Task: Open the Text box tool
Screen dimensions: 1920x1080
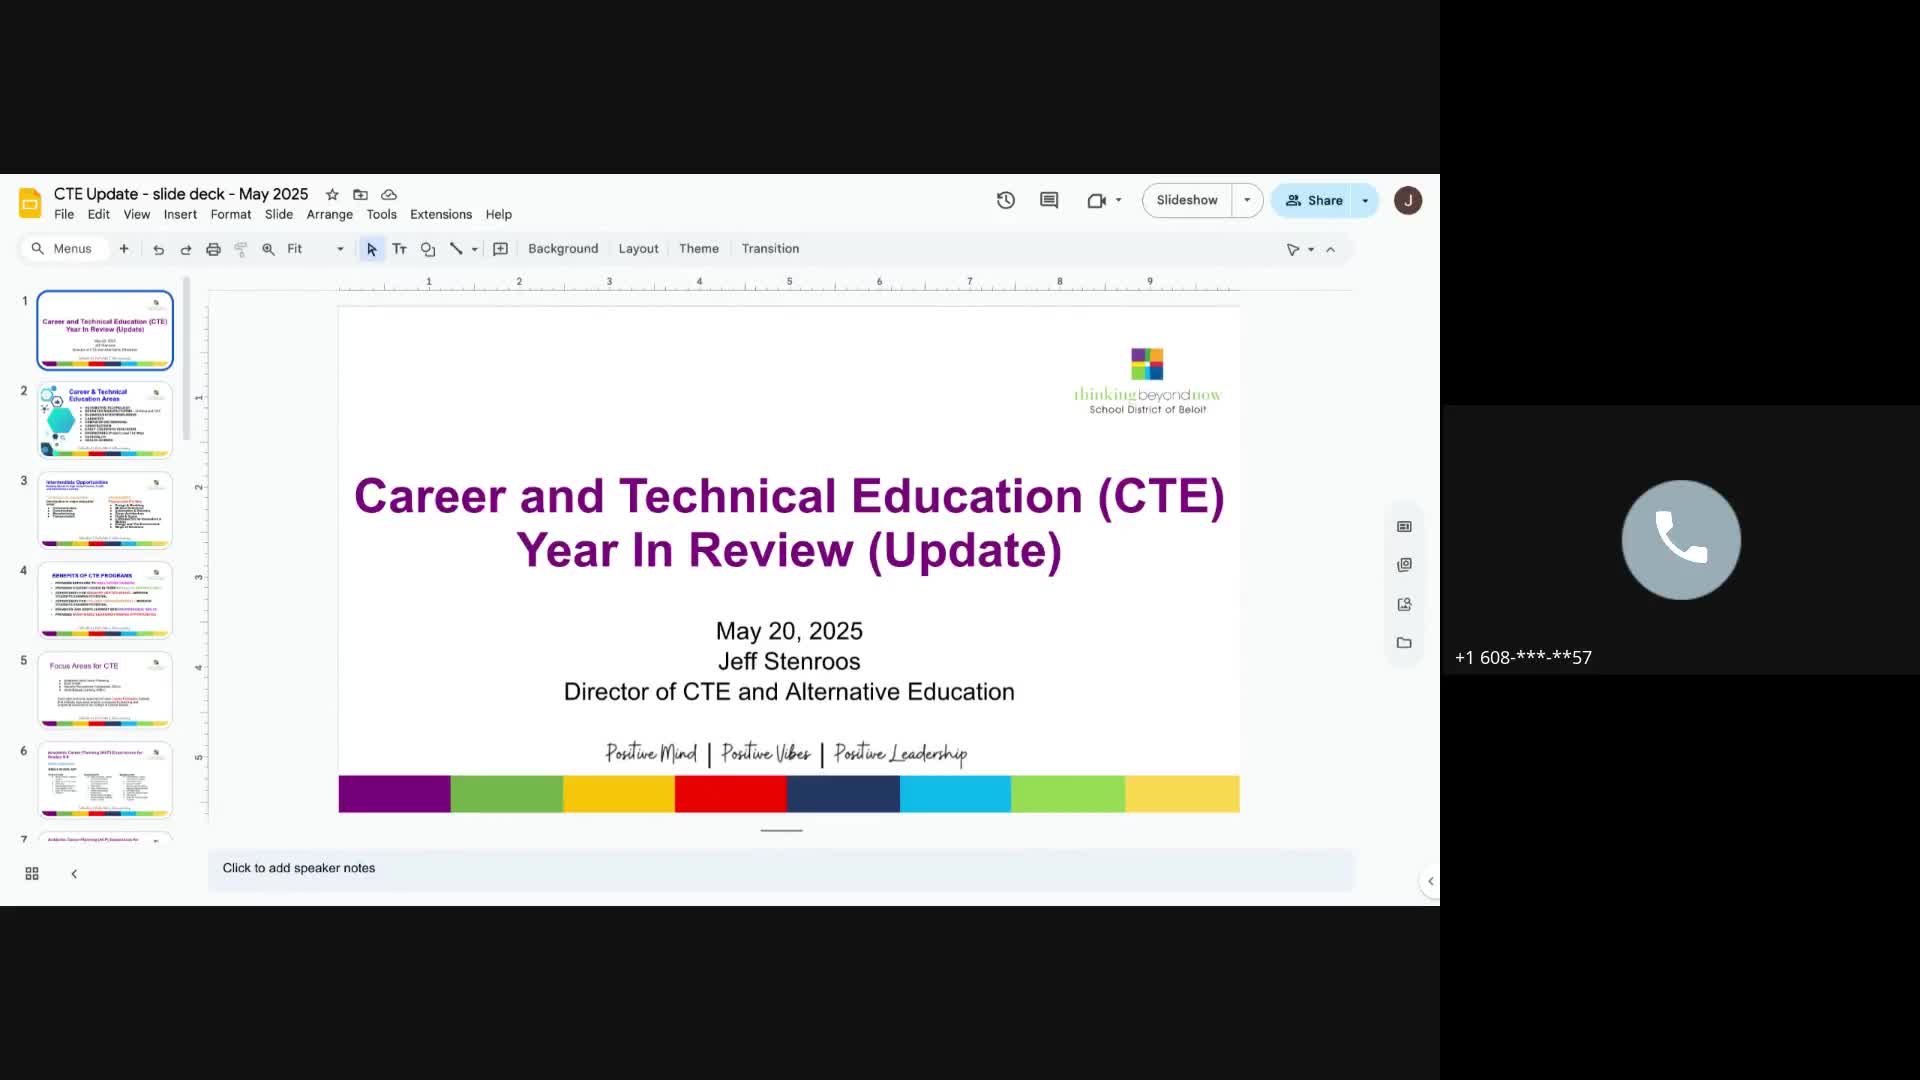Action: [399, 248]
